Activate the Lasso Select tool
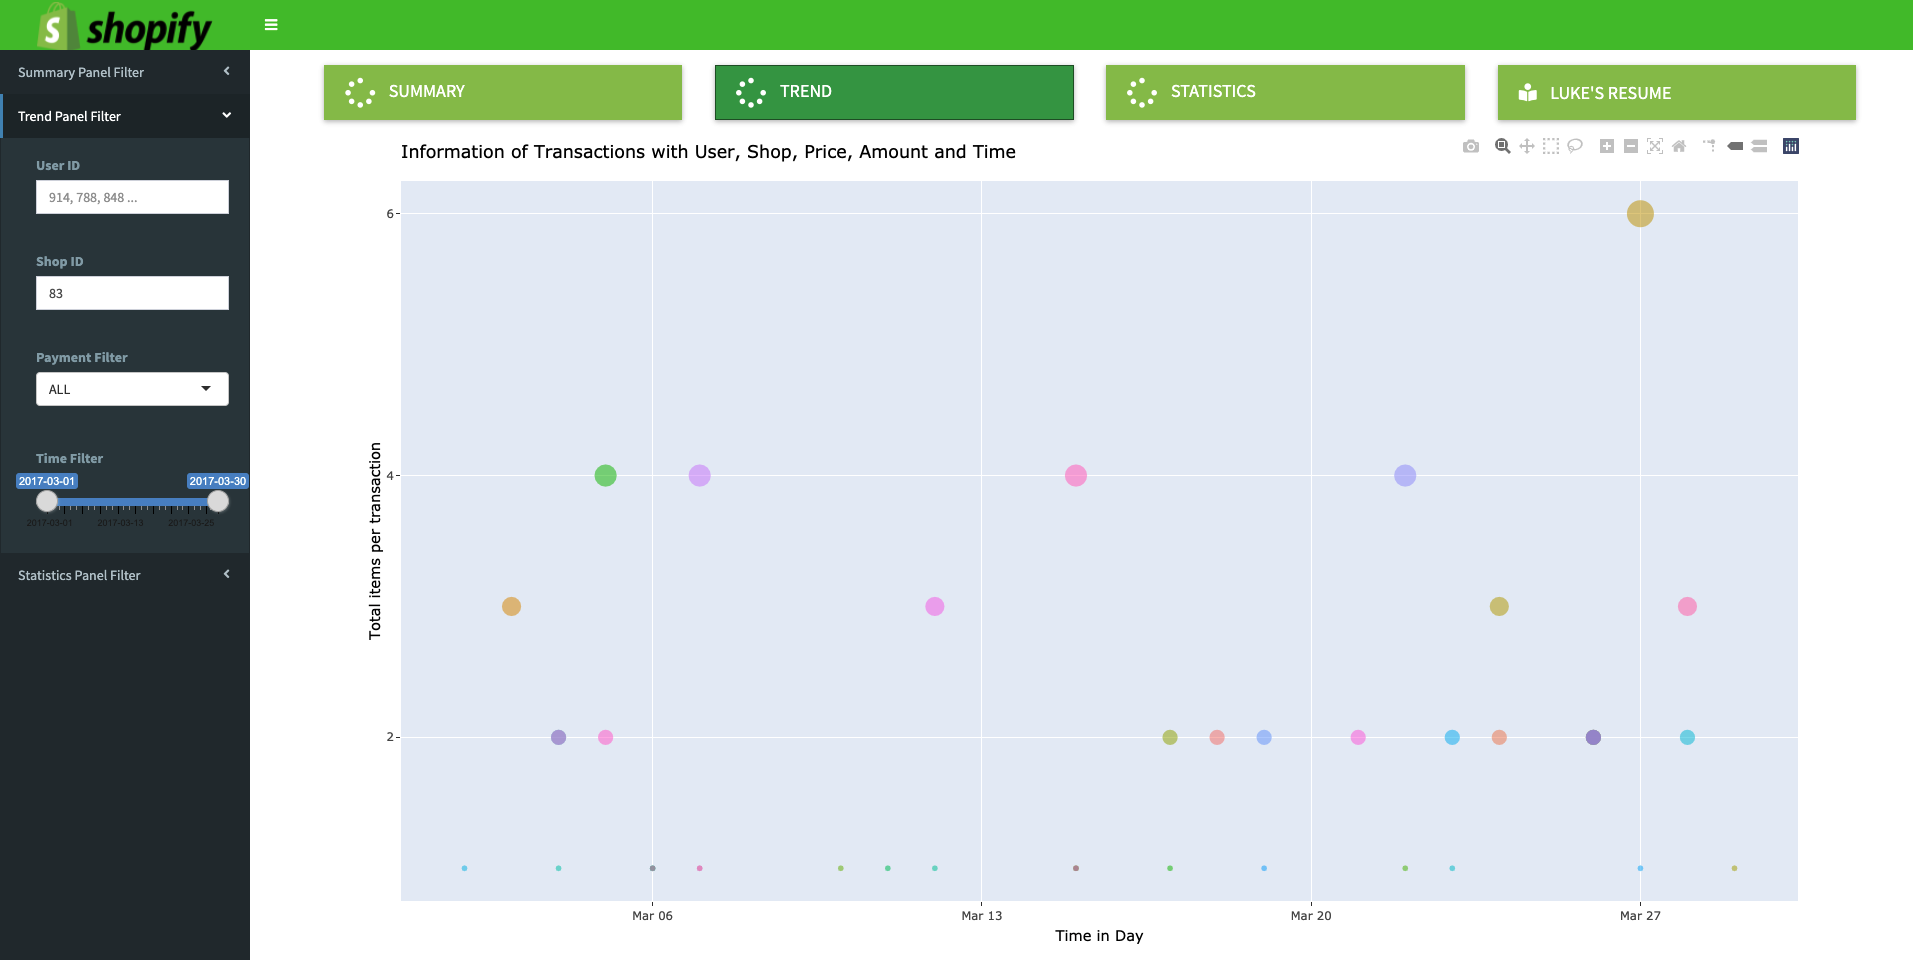This screenshot has height=960, width=1913. (x=1575, y=146)
